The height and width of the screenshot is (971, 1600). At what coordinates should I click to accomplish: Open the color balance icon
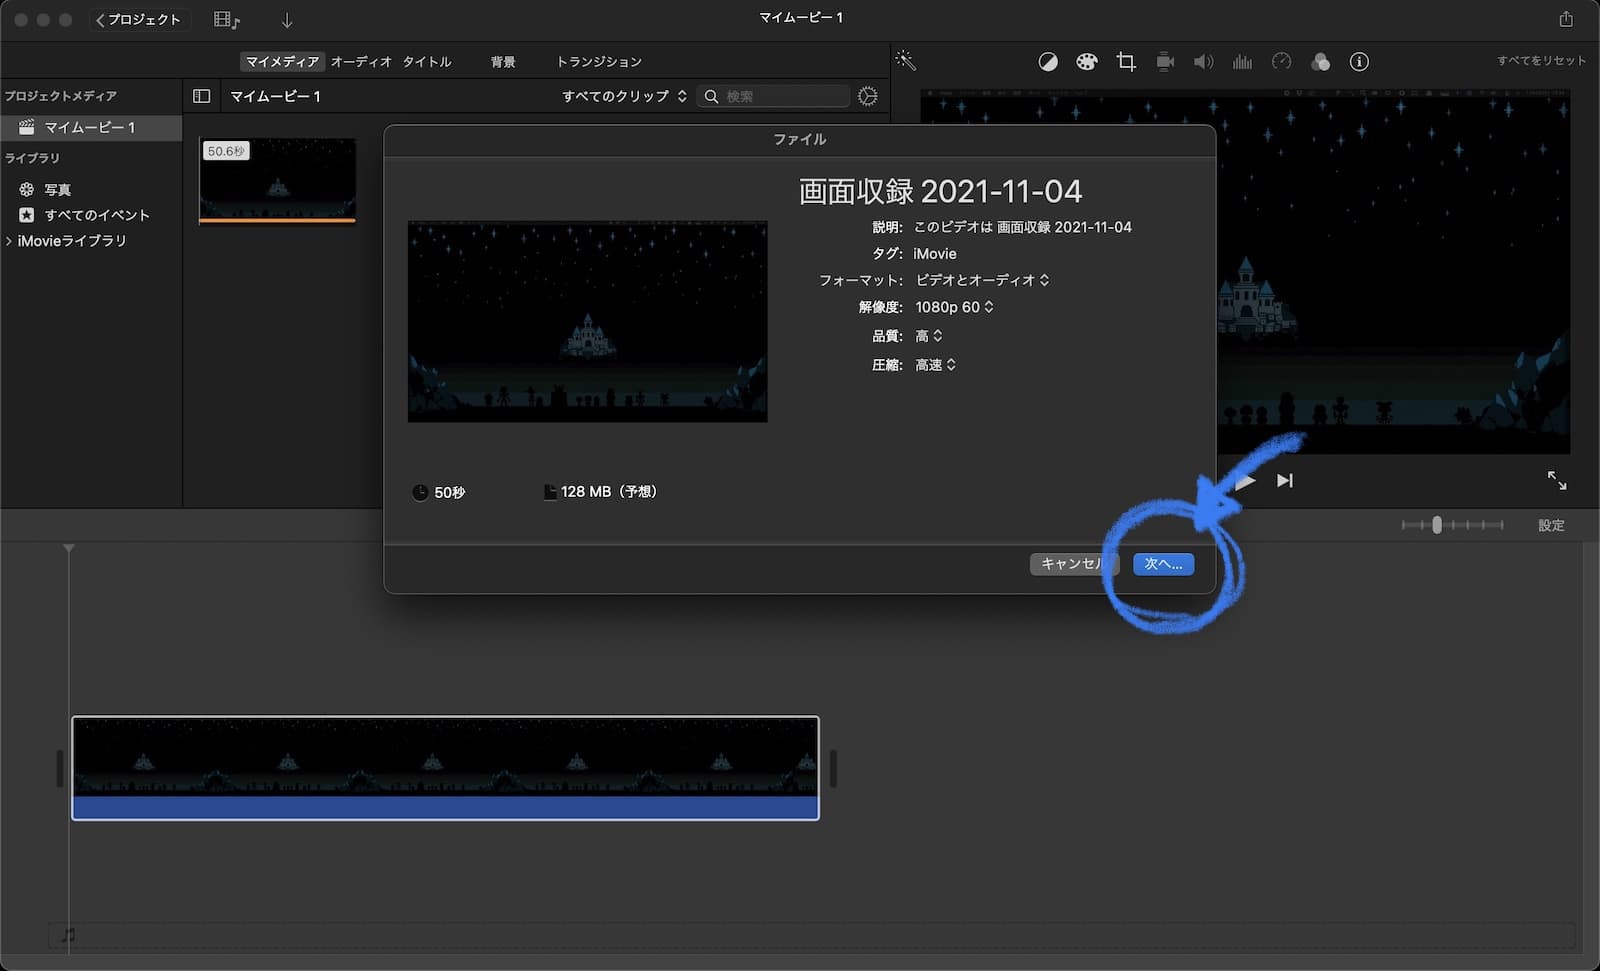[x=1048, y=61]
